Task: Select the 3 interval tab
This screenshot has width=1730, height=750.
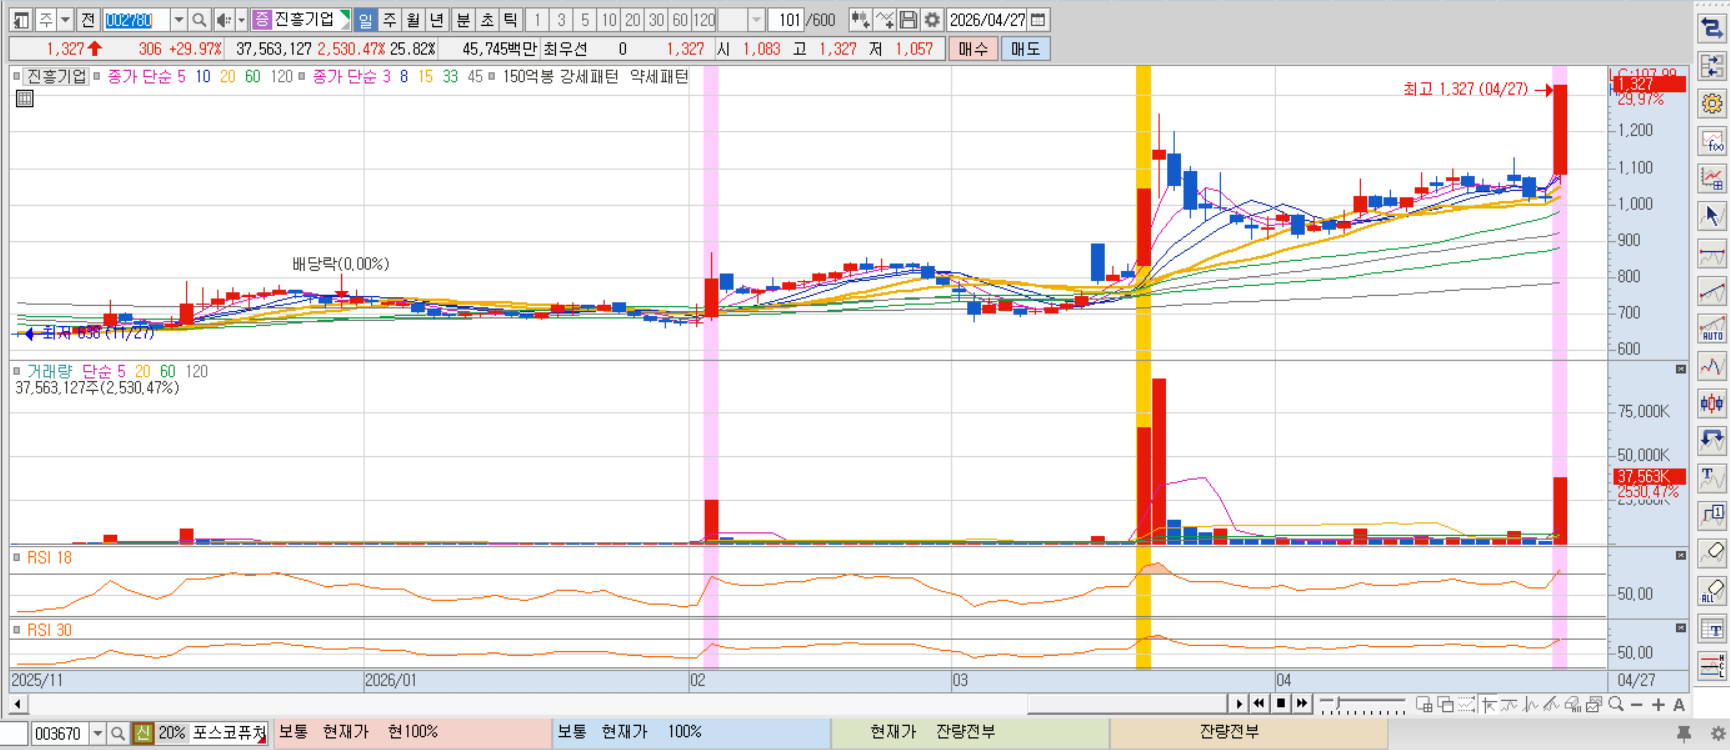Action: [561, 20]
